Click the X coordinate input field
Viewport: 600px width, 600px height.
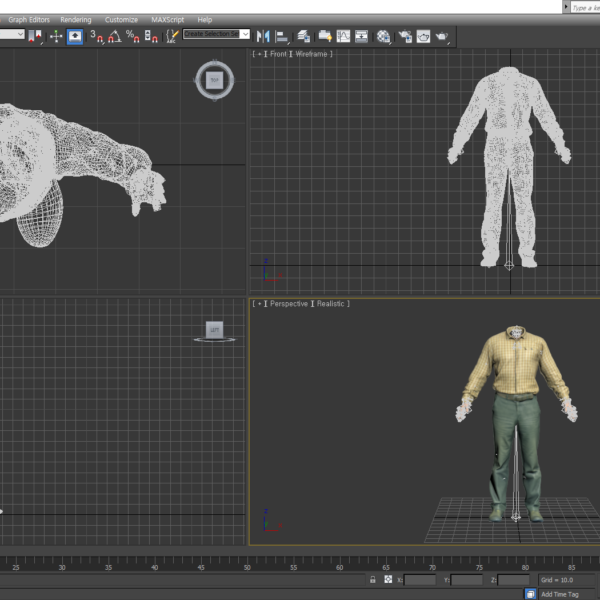click(x=420, y=579)
